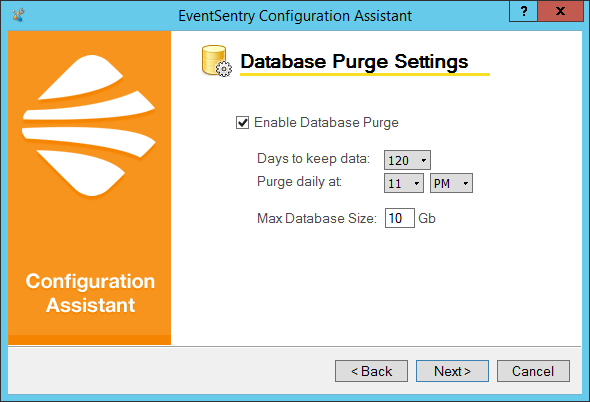Click the question mark help button

523,11
